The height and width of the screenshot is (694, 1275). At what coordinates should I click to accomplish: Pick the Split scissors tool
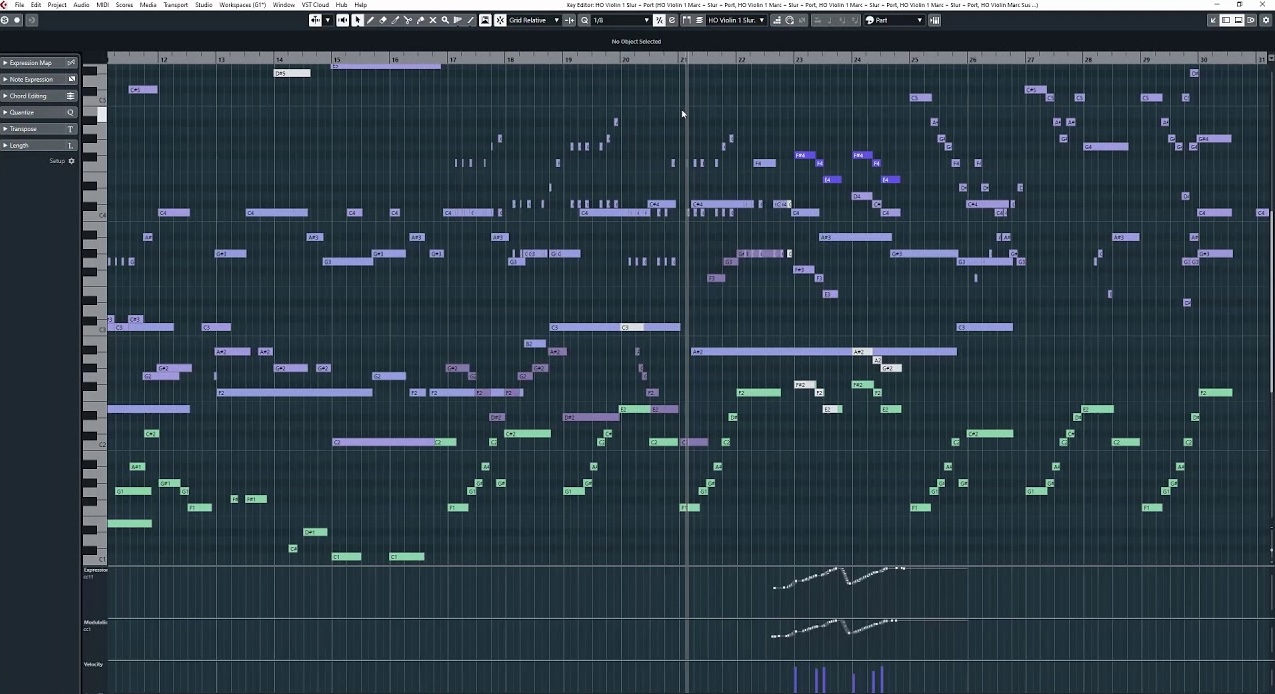[407, 20]
